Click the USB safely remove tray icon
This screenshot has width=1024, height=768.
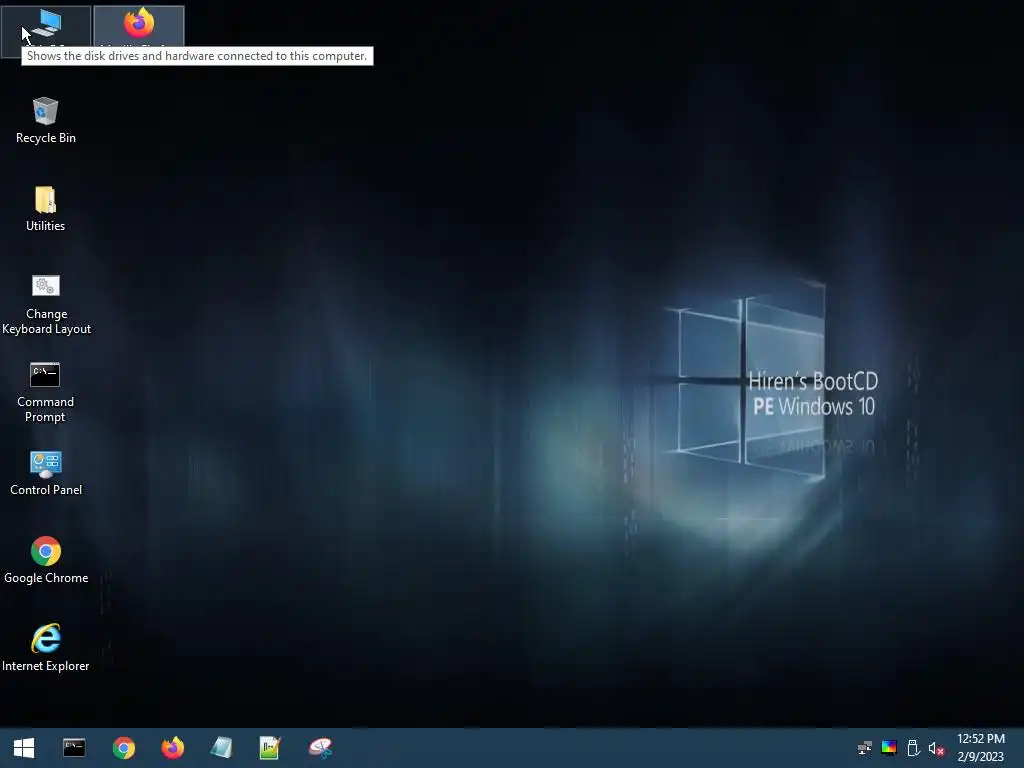click(913, 748)
